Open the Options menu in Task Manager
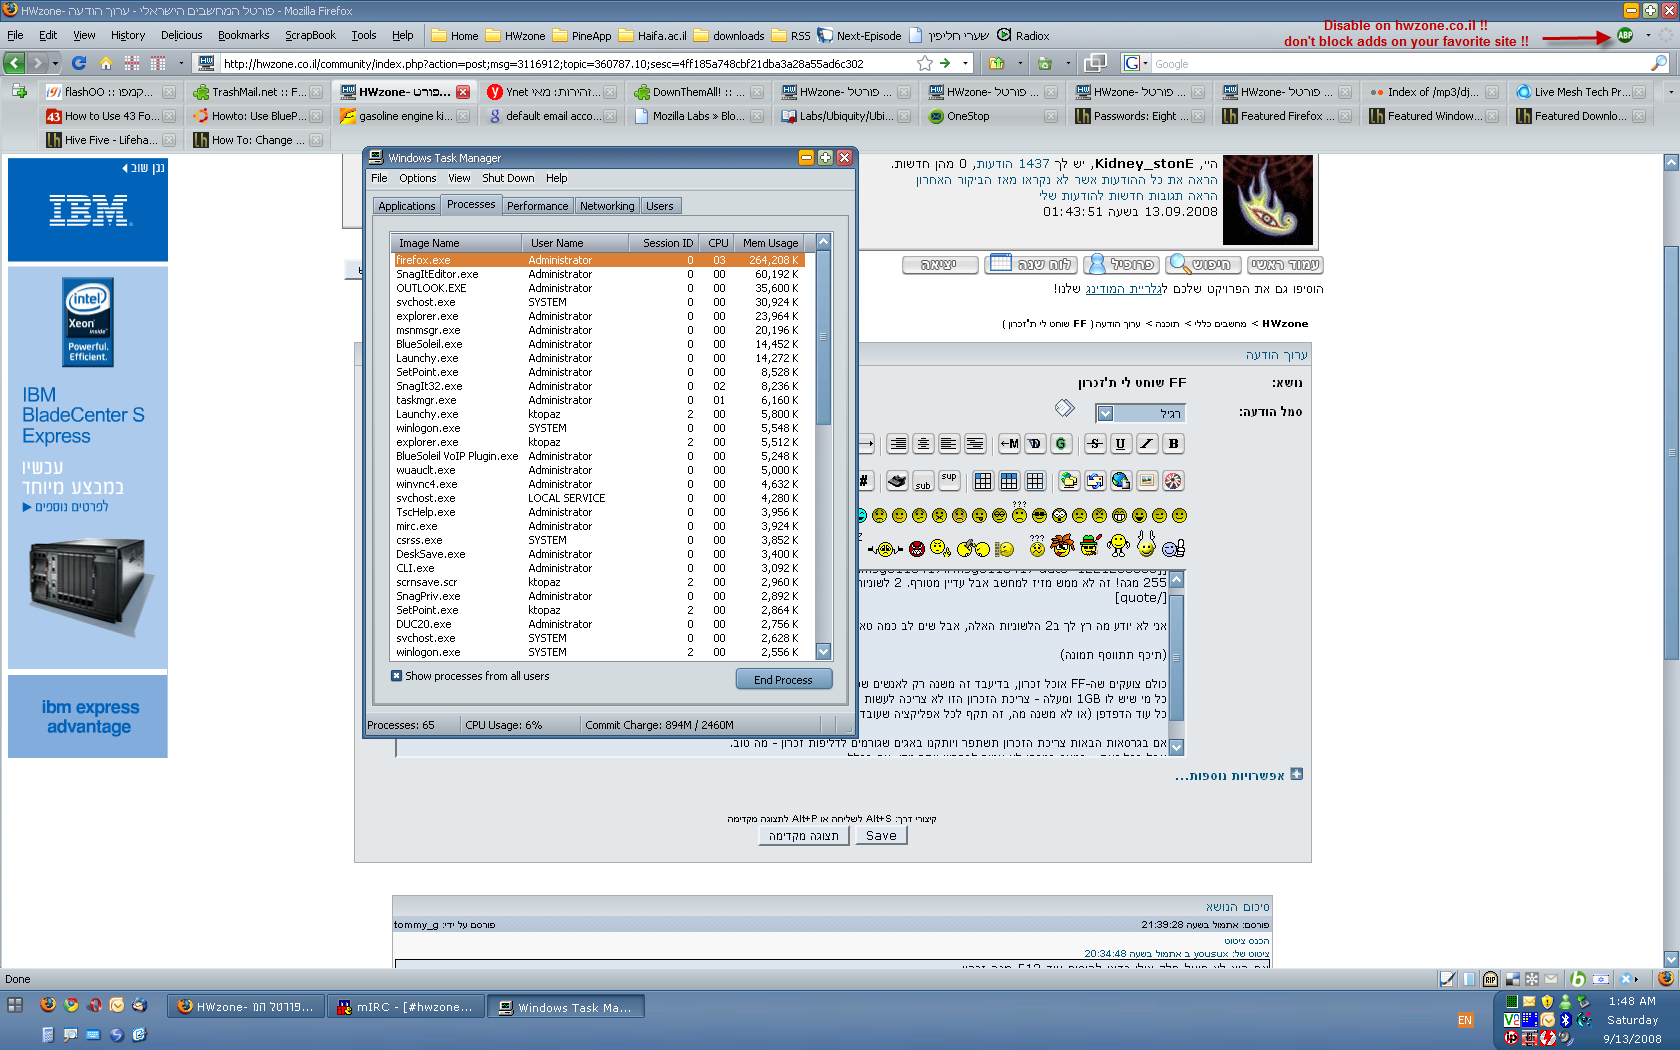Image resolution: width=1680 pixels, height=1050 pixels. point(417,178)
